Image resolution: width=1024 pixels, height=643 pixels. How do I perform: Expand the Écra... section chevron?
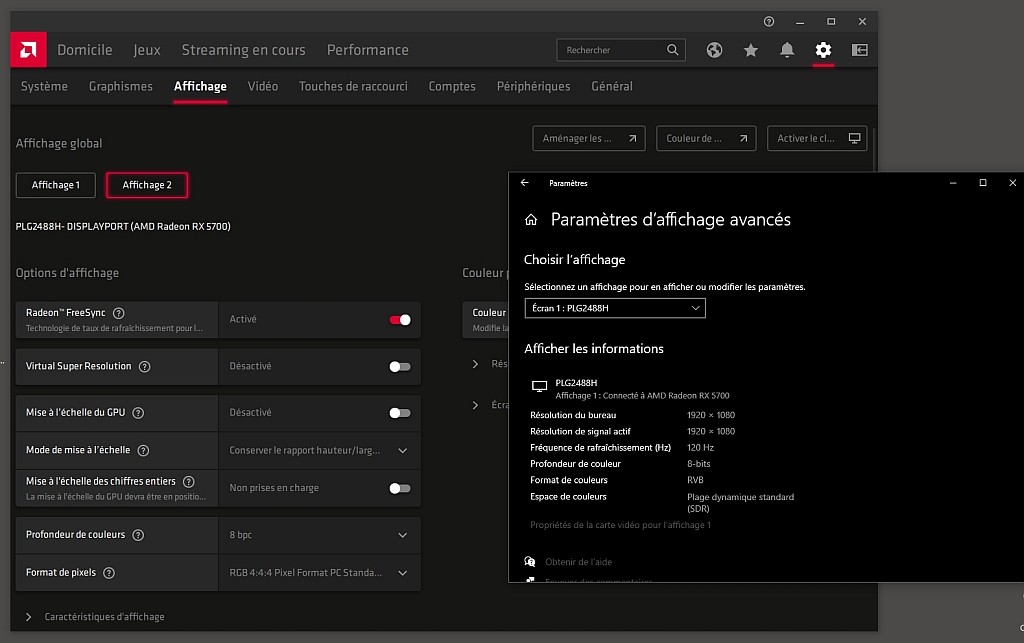point(475,405)
